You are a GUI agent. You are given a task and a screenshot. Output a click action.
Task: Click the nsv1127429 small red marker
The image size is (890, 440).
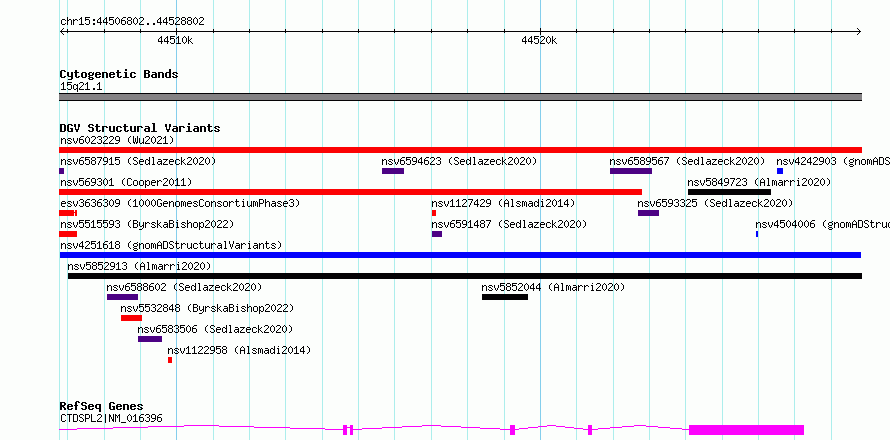pyautogui.click(x=434, y=213)
